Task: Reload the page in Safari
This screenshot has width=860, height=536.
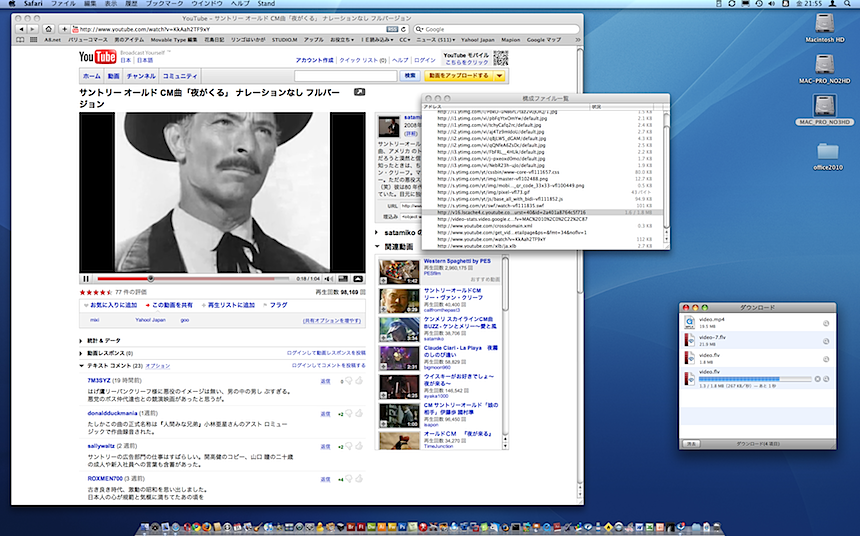Action: coord(404,29)
